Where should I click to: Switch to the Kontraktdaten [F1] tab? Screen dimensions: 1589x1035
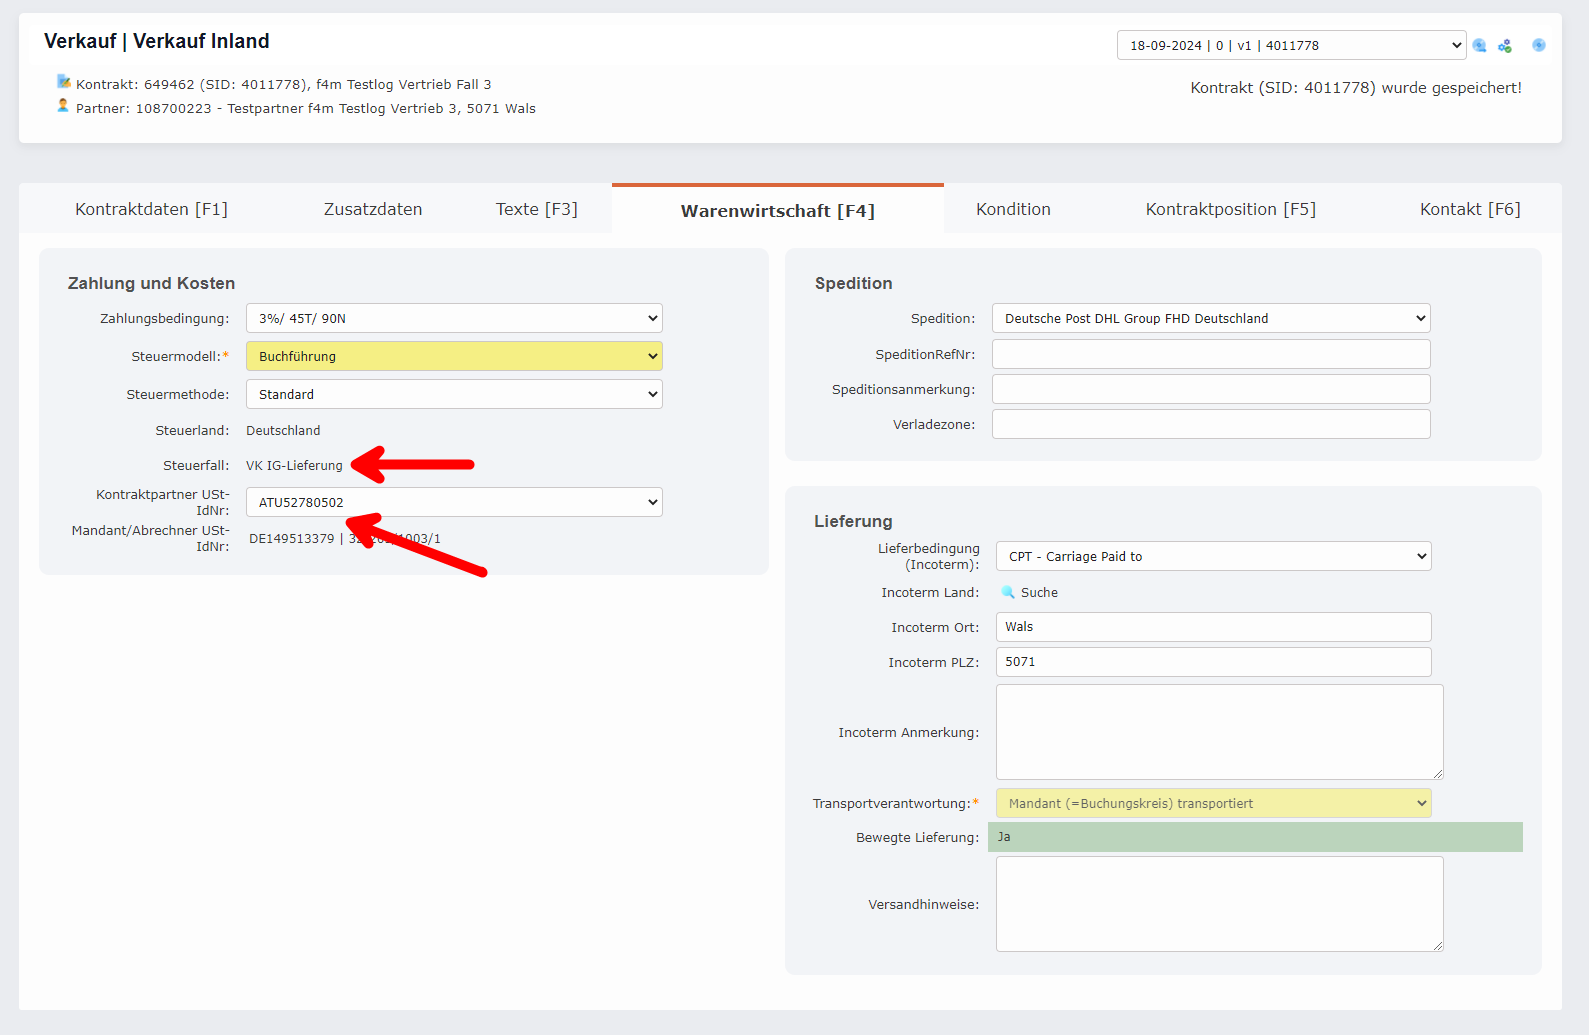point(151,209)
